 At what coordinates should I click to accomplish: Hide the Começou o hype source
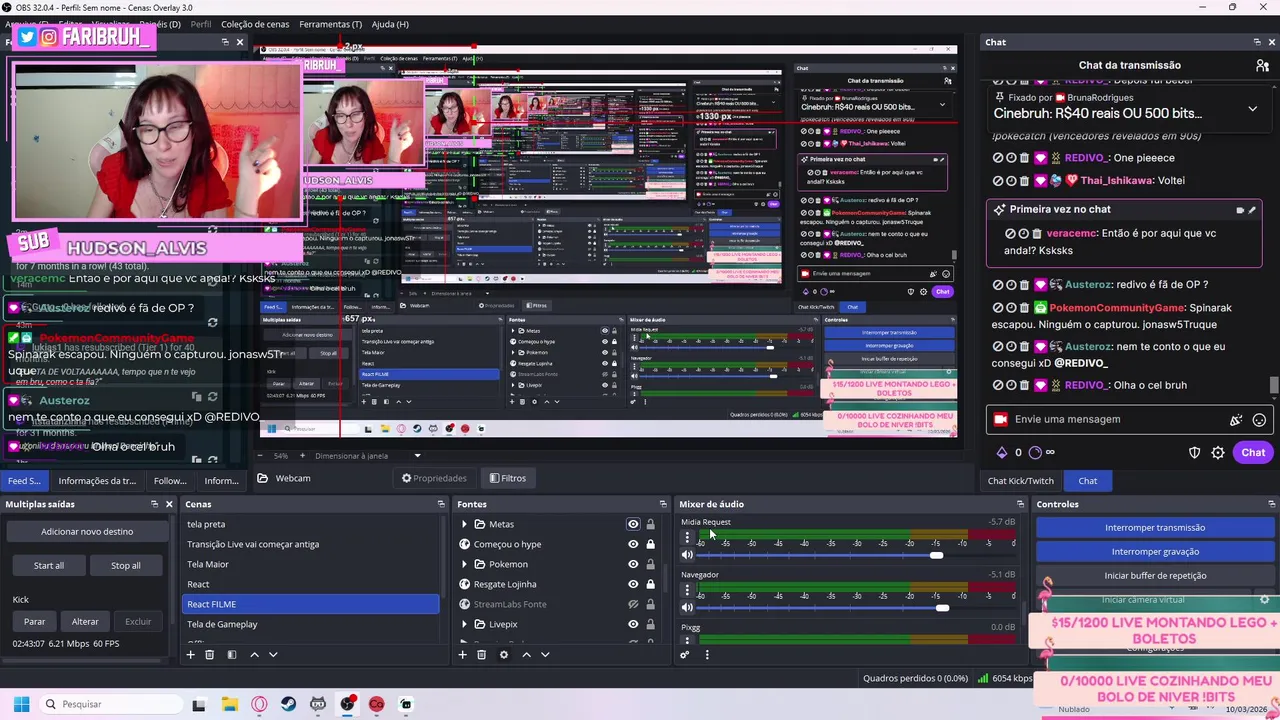pyautogui.click(x=633, y=544)
